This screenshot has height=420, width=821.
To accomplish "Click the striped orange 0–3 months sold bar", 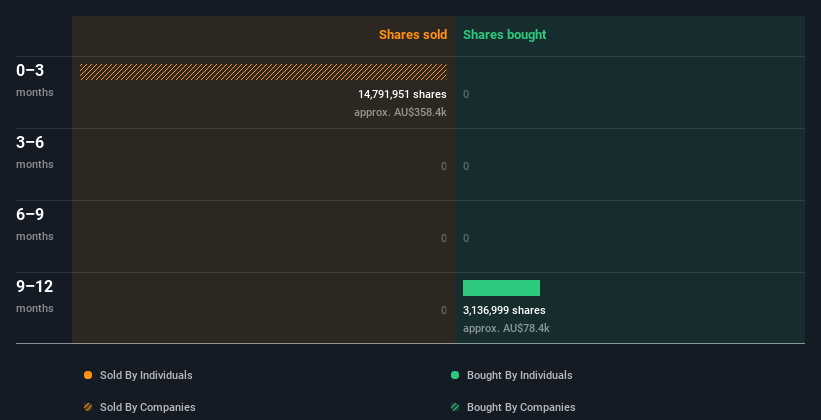I will [263, 72].
